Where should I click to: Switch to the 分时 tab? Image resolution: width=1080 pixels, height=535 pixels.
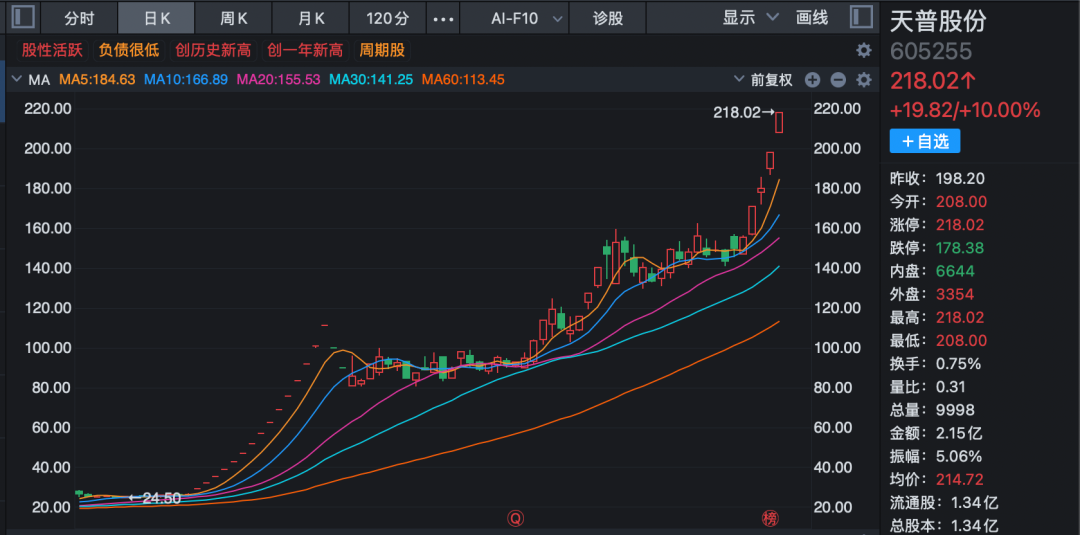[80, 18]
